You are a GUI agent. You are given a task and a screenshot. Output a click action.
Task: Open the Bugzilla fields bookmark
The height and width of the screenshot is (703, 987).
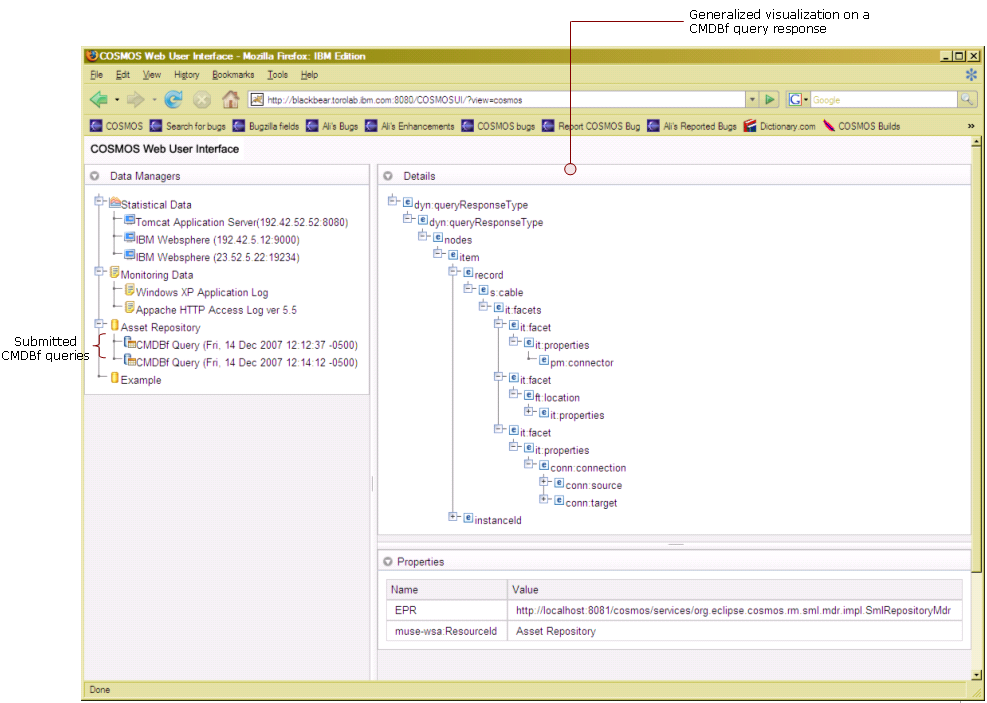[266, 126]
